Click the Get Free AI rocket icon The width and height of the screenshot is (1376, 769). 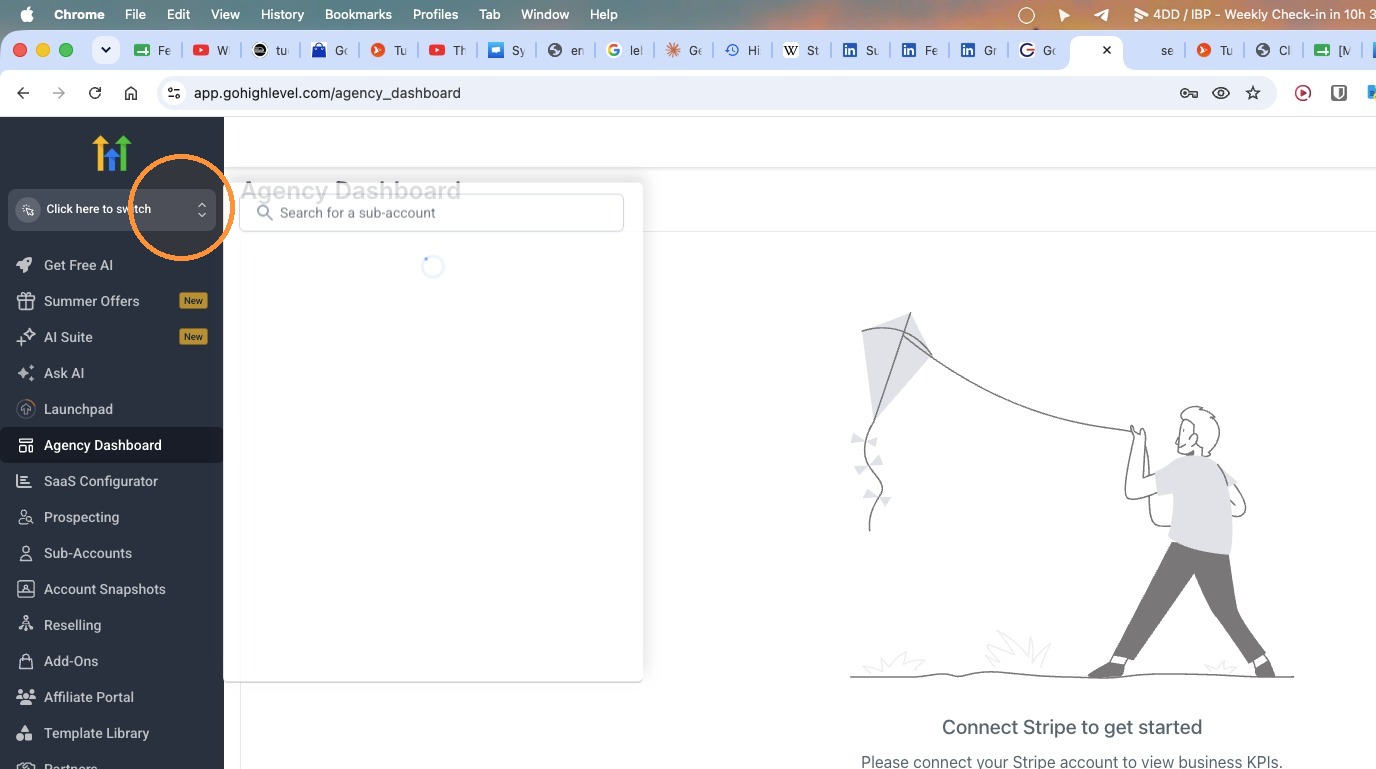point(25,265)
